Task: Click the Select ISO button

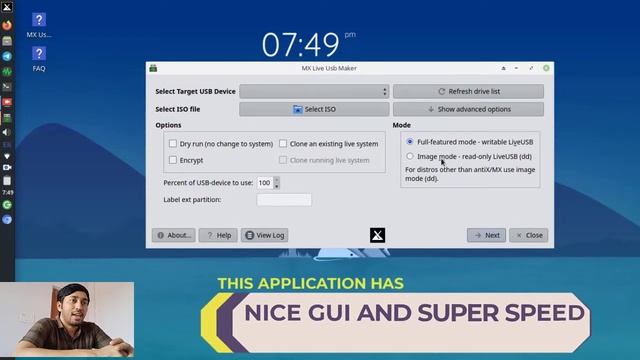Action: click(x=314, y=109)
